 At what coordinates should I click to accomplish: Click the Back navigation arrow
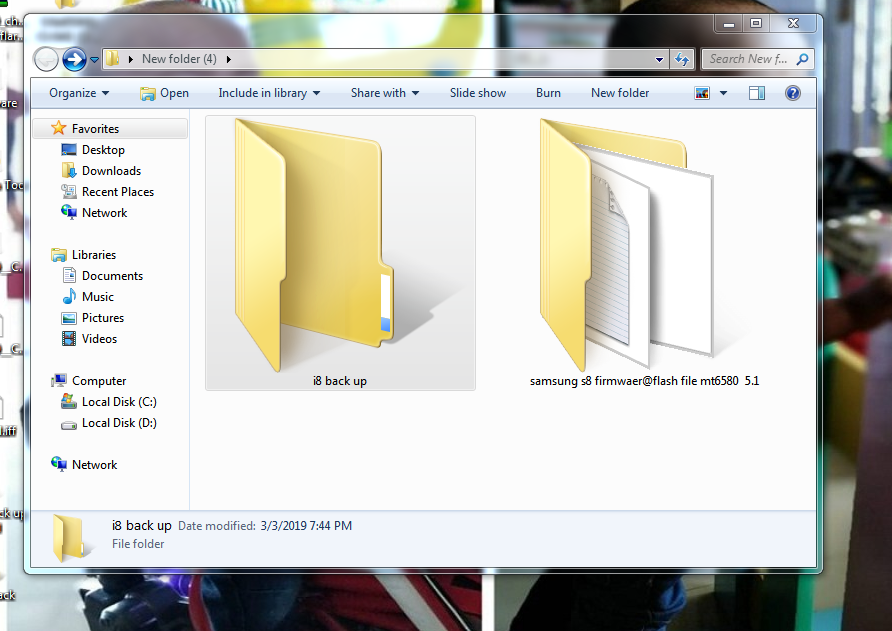[x=46, y=59]
